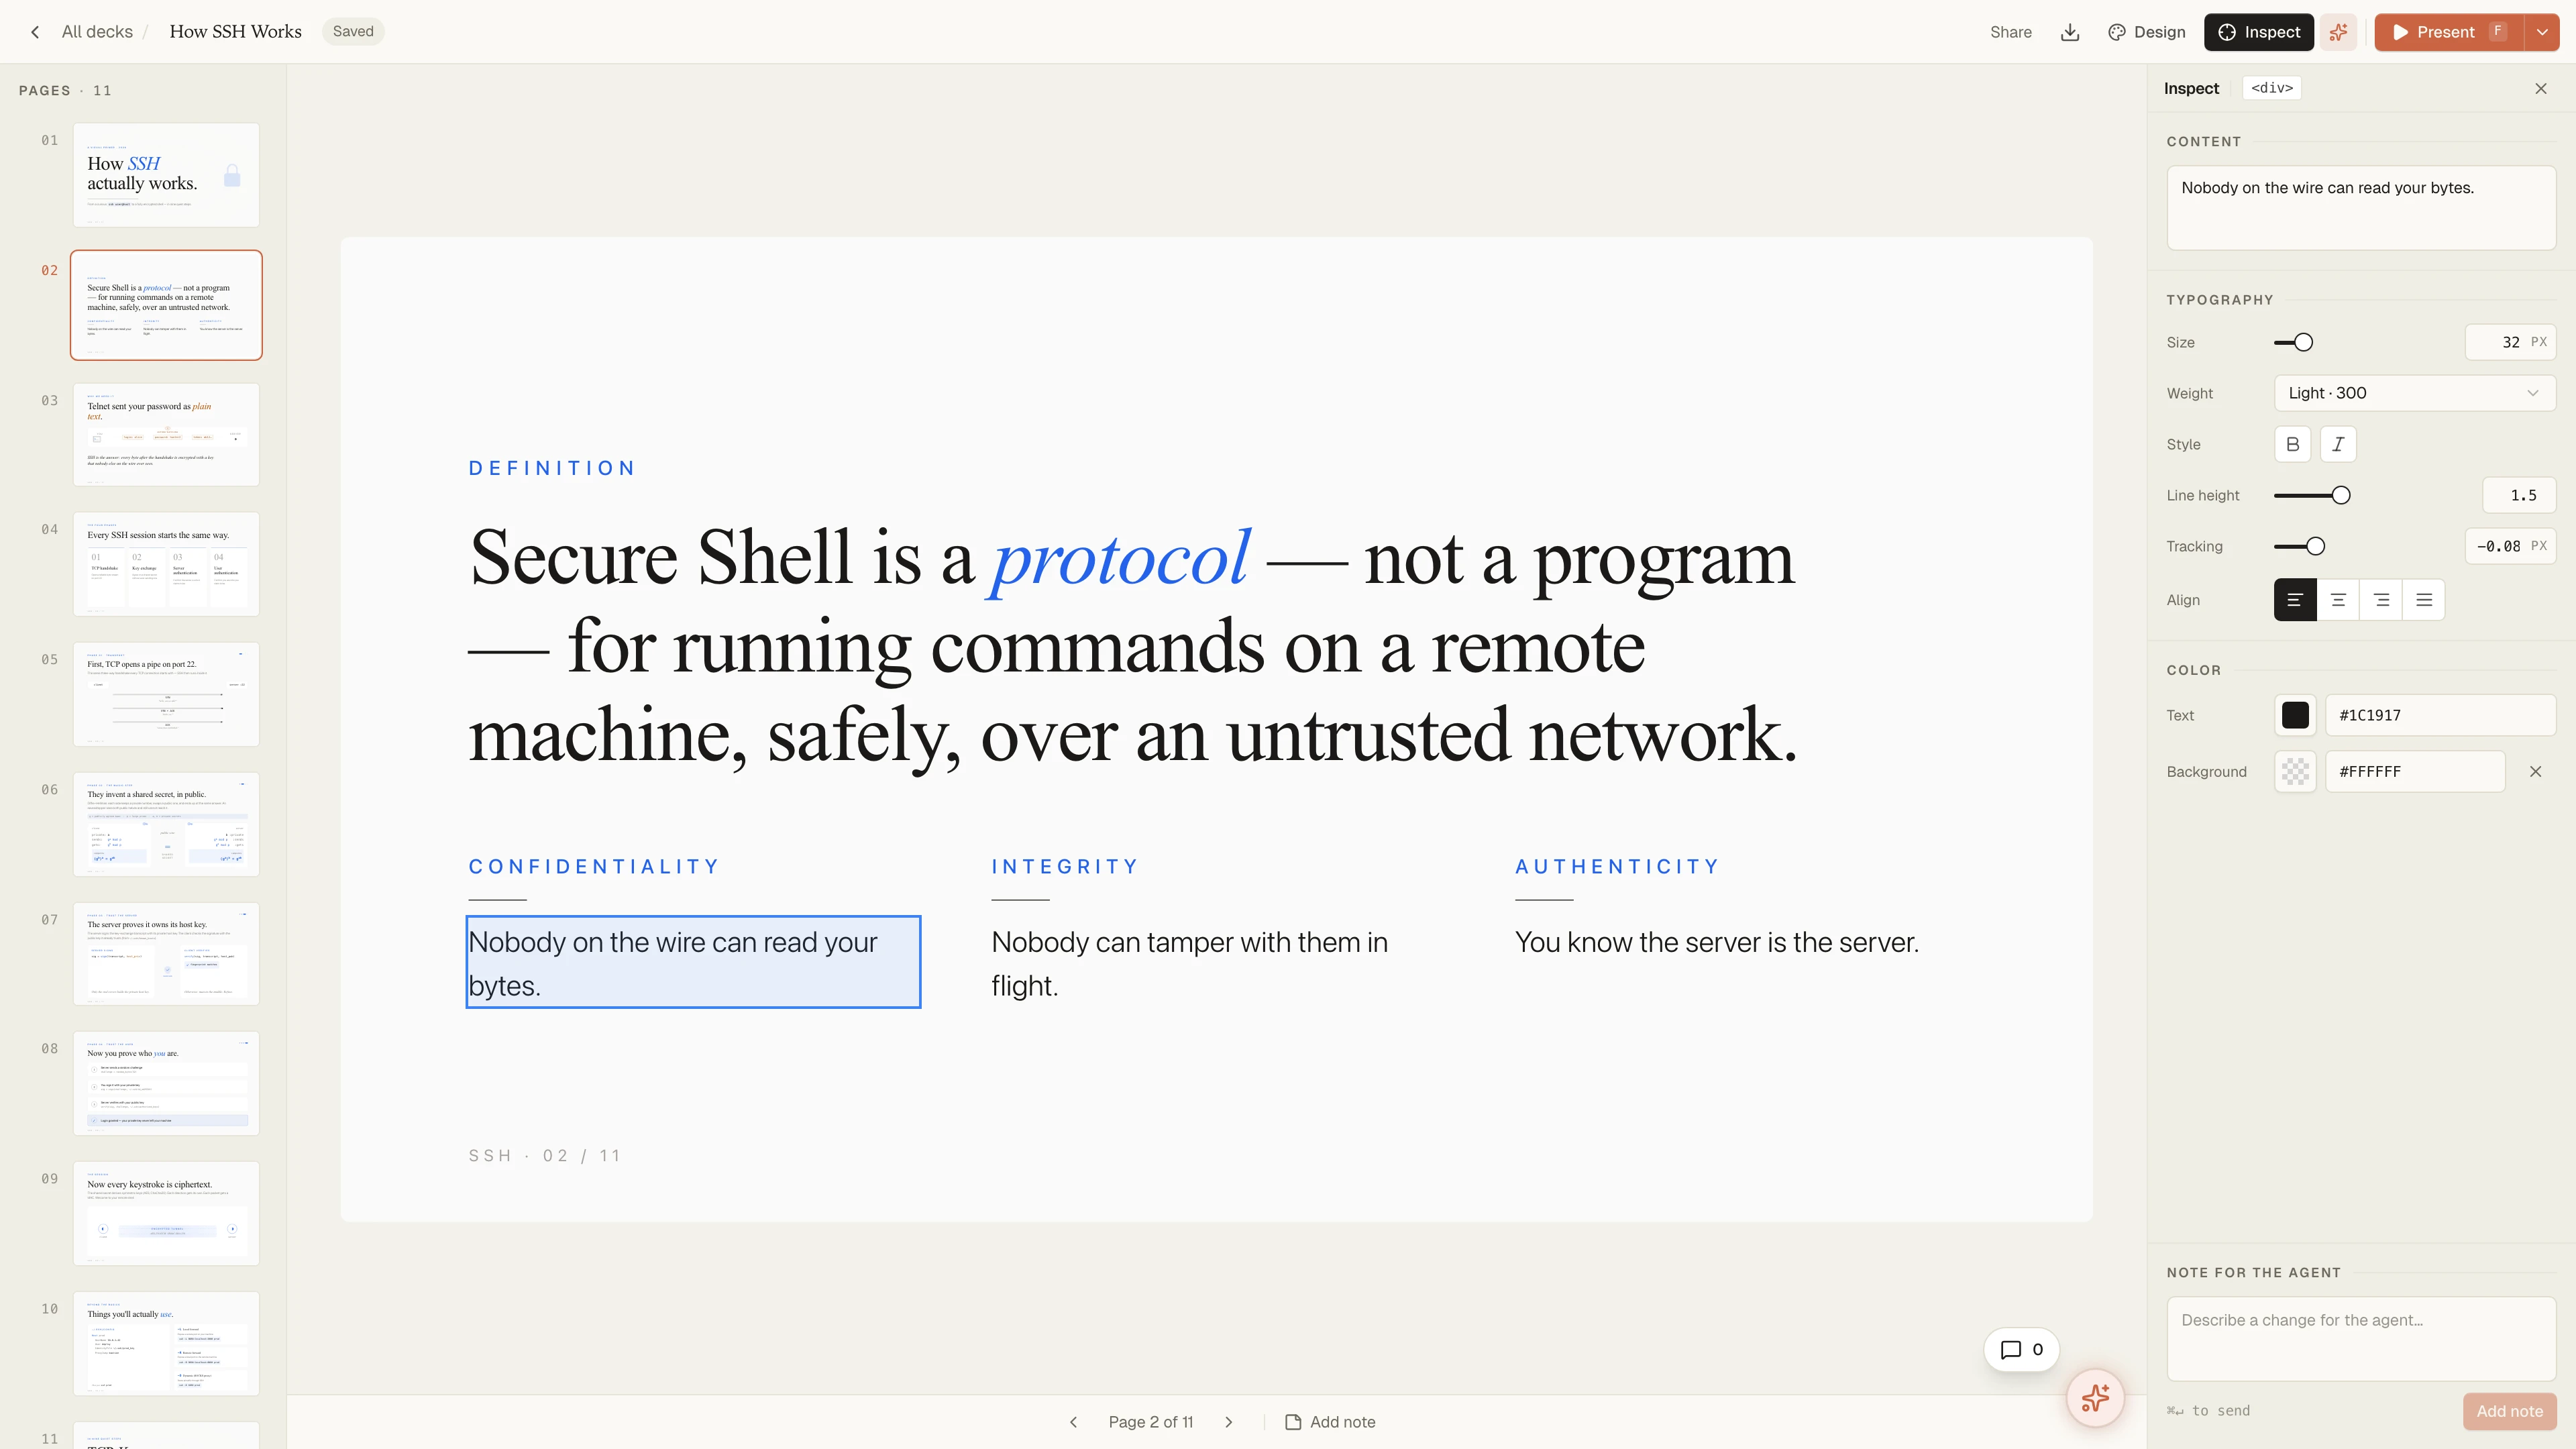Select page 06 shared secret thumbnail
The width and height of the screenshot is (2576, 1449).
pos(166,824)
